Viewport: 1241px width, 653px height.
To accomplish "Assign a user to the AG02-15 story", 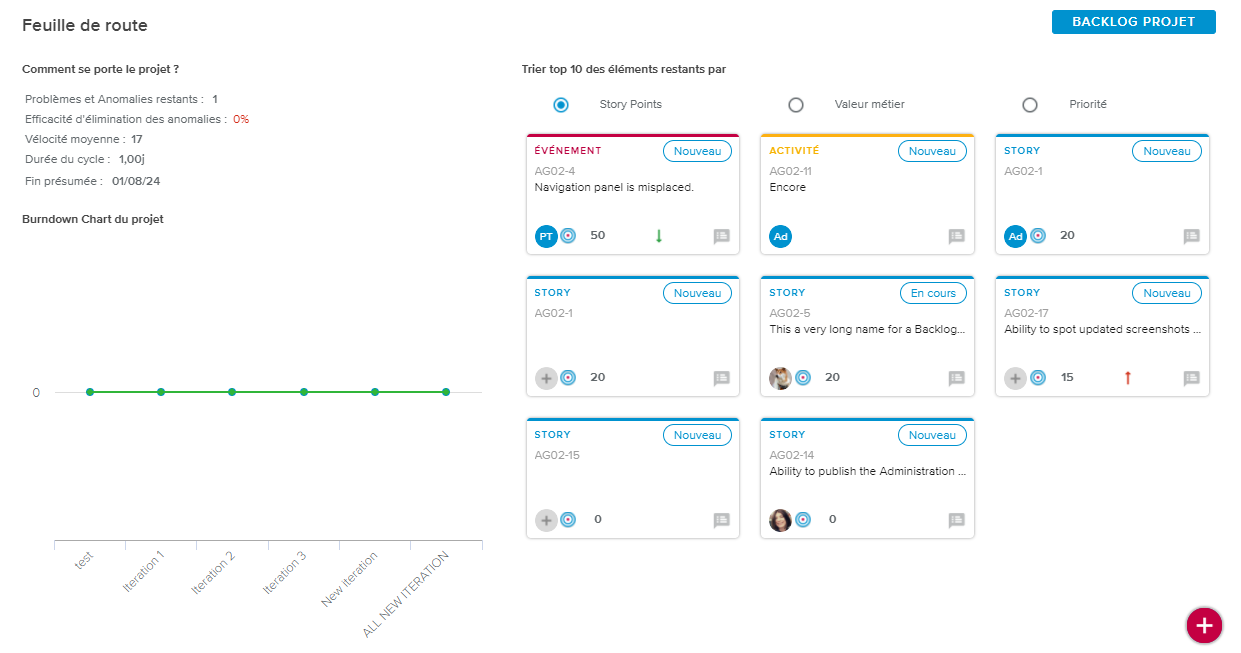I will click(x=546, y=520).
